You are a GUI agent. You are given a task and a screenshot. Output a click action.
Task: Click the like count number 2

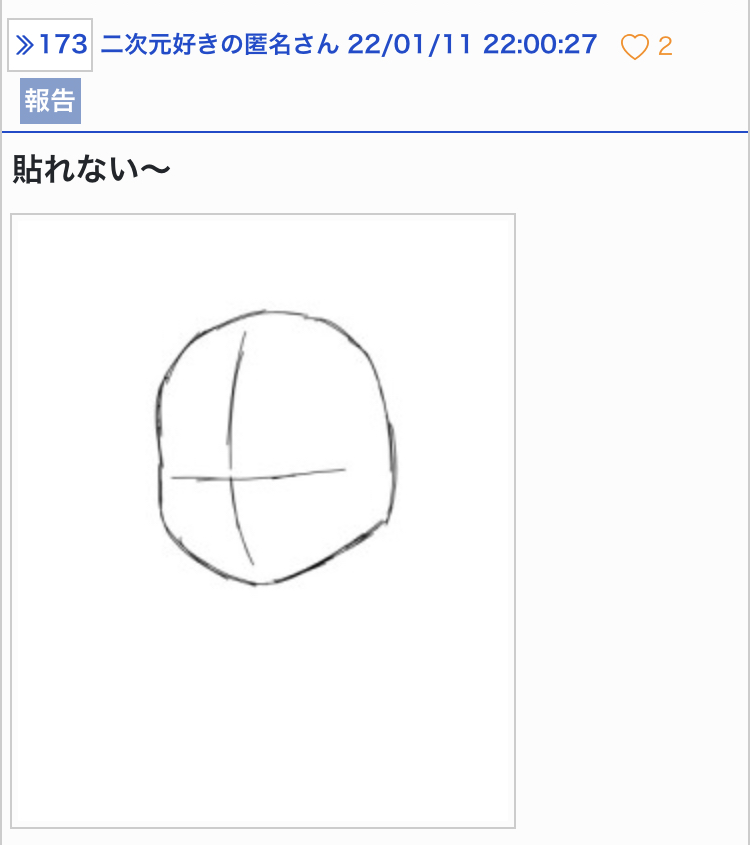point(665,46)
